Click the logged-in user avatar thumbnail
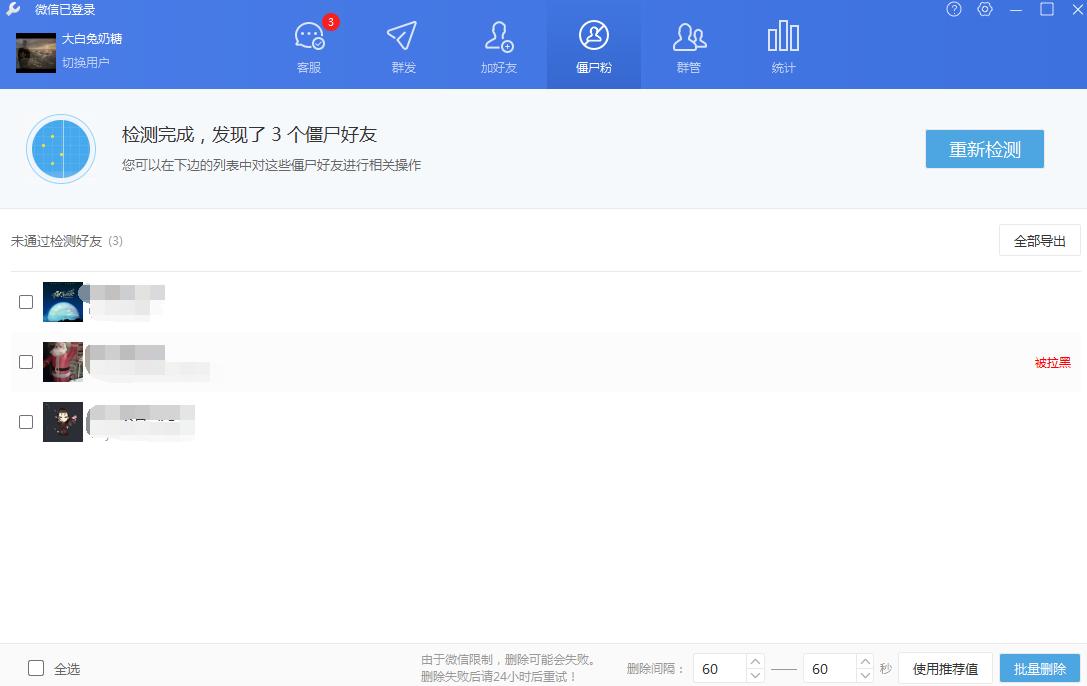The image size is (1087, 686). 35,50
